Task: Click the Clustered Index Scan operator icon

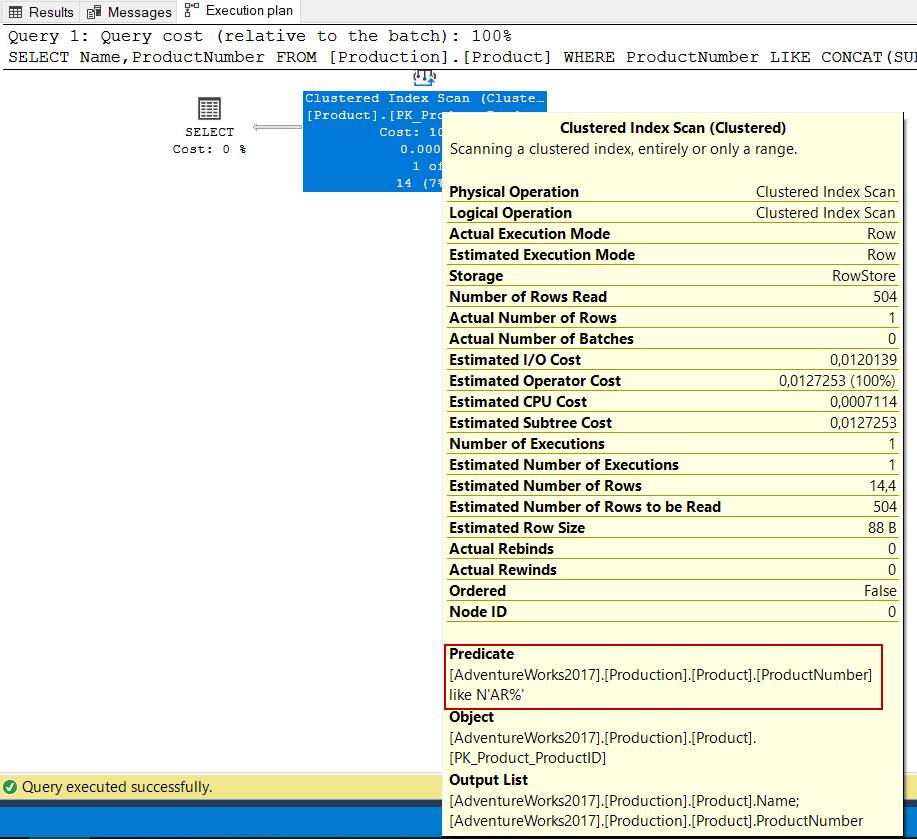Action: tap(425, 78)
